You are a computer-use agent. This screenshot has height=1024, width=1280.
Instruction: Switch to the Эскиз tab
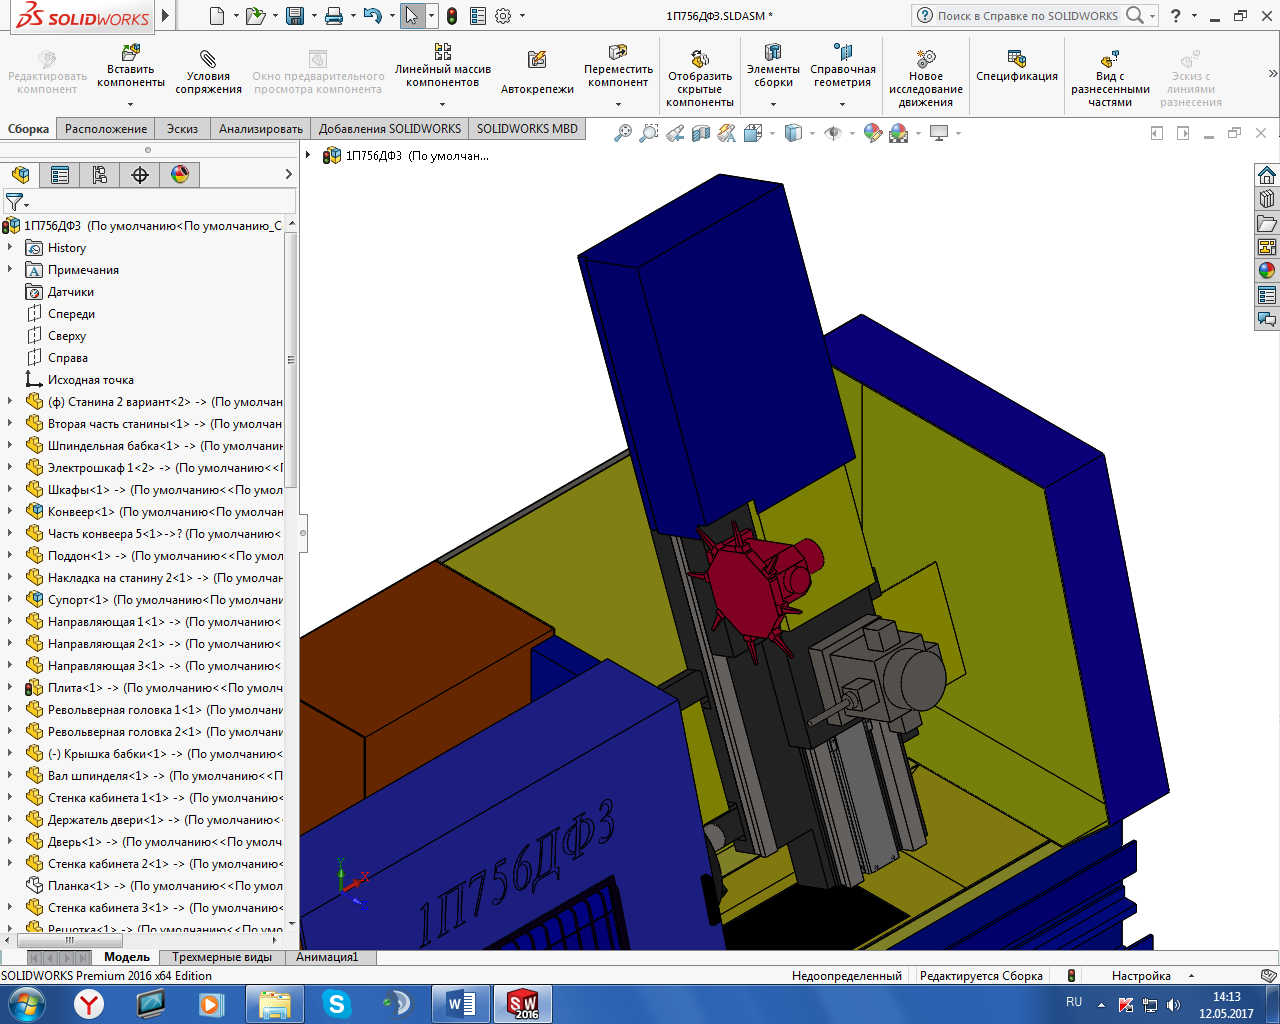click(x=182, y=129)
